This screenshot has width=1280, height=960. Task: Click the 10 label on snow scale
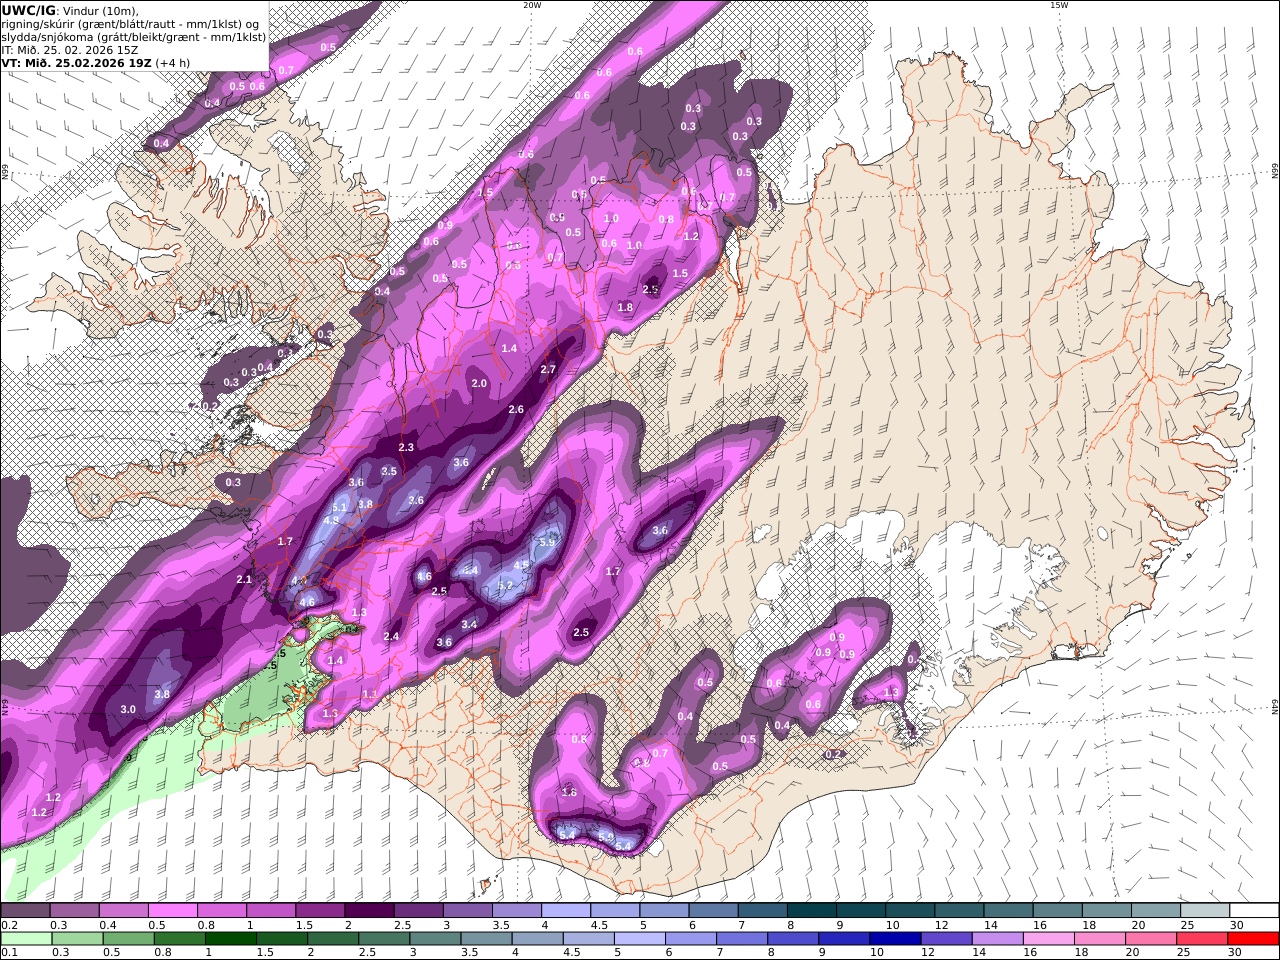(892, 925)
